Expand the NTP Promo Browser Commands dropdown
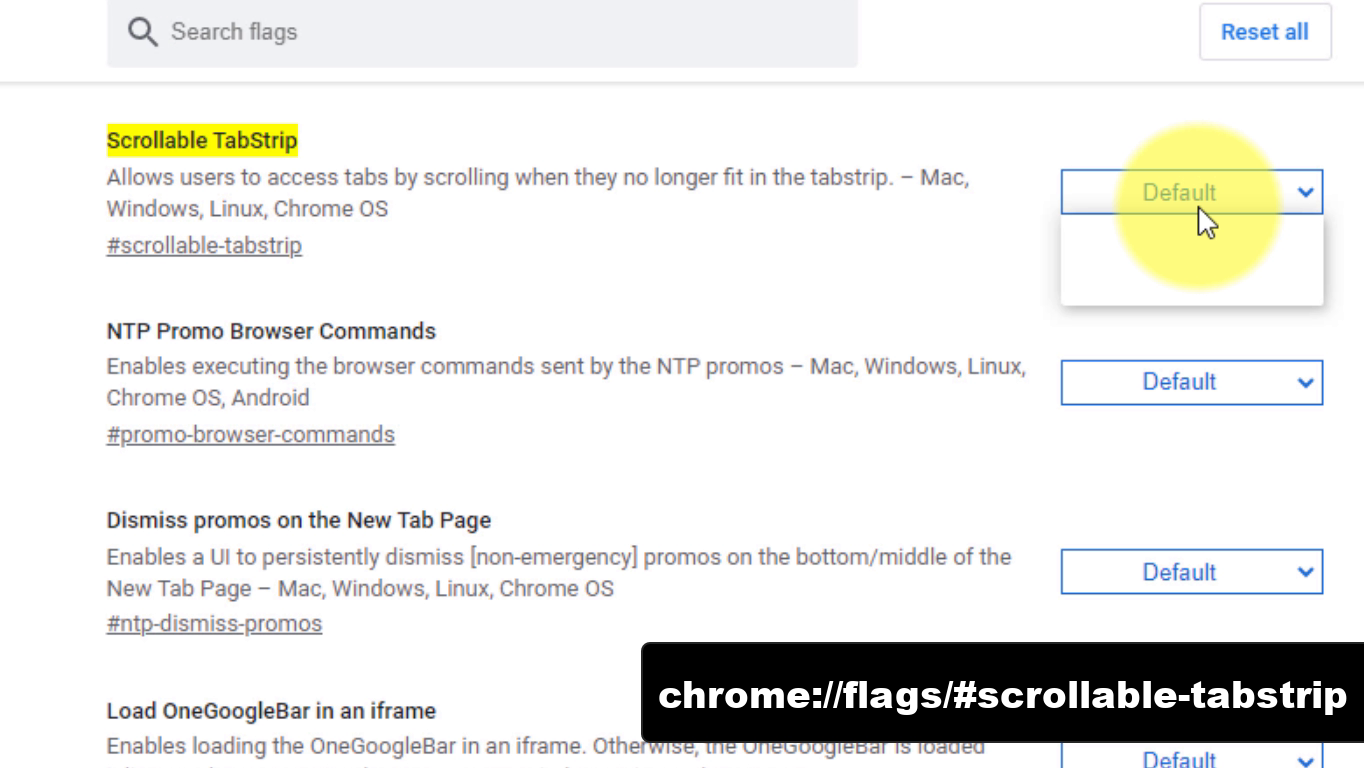Viewport: 1364px width, 768px height. [x=1191, y=382]
